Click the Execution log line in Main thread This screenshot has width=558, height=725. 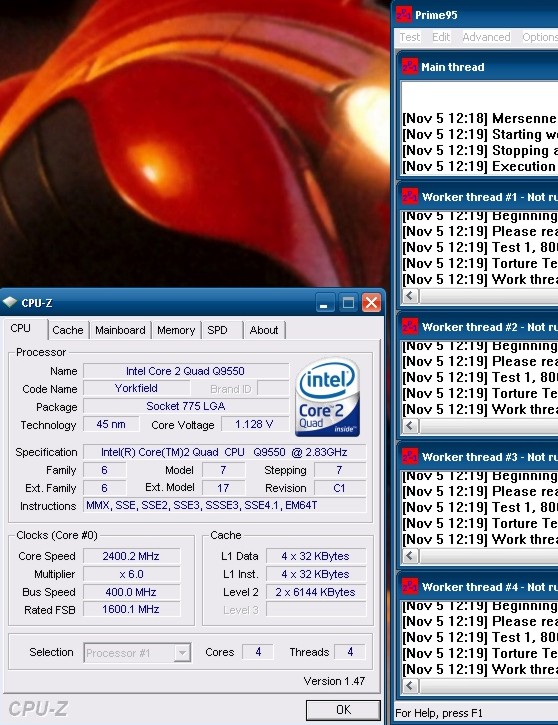pyautogui.click(x=479, y=166)
